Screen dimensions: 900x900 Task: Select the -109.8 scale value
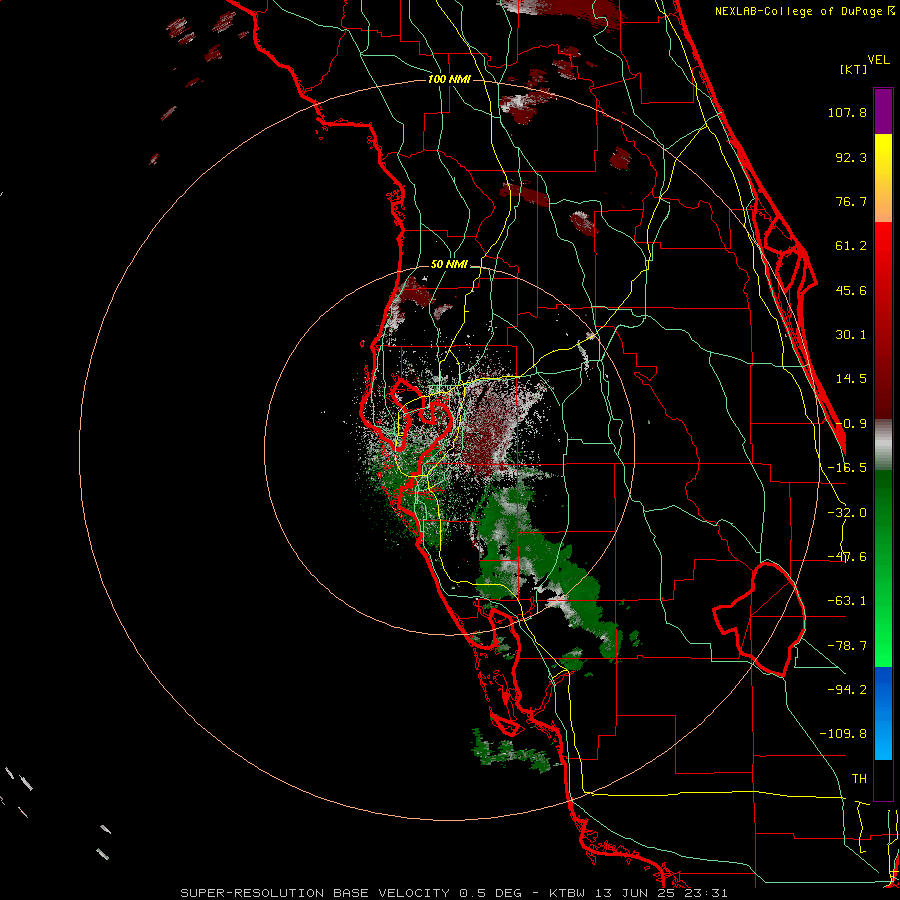tap(843, 734)
